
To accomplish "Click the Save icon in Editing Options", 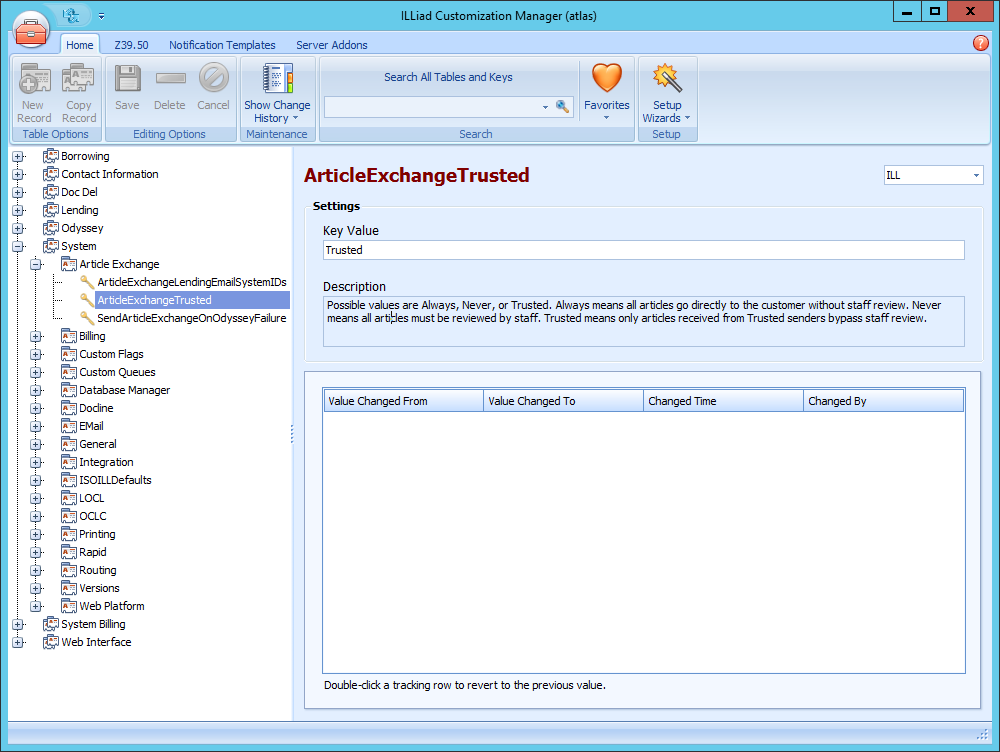I will pos(127,80).
